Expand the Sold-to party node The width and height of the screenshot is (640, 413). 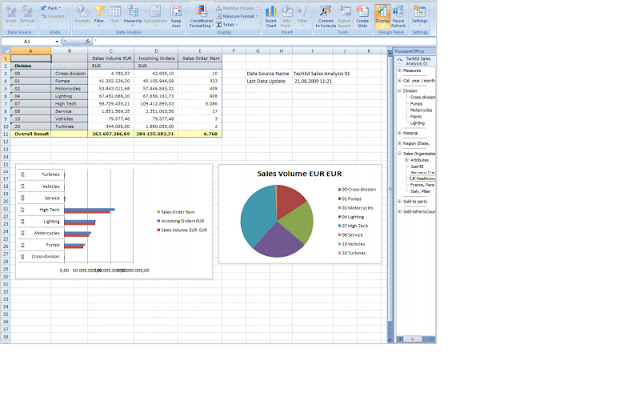tap(400, 202)
